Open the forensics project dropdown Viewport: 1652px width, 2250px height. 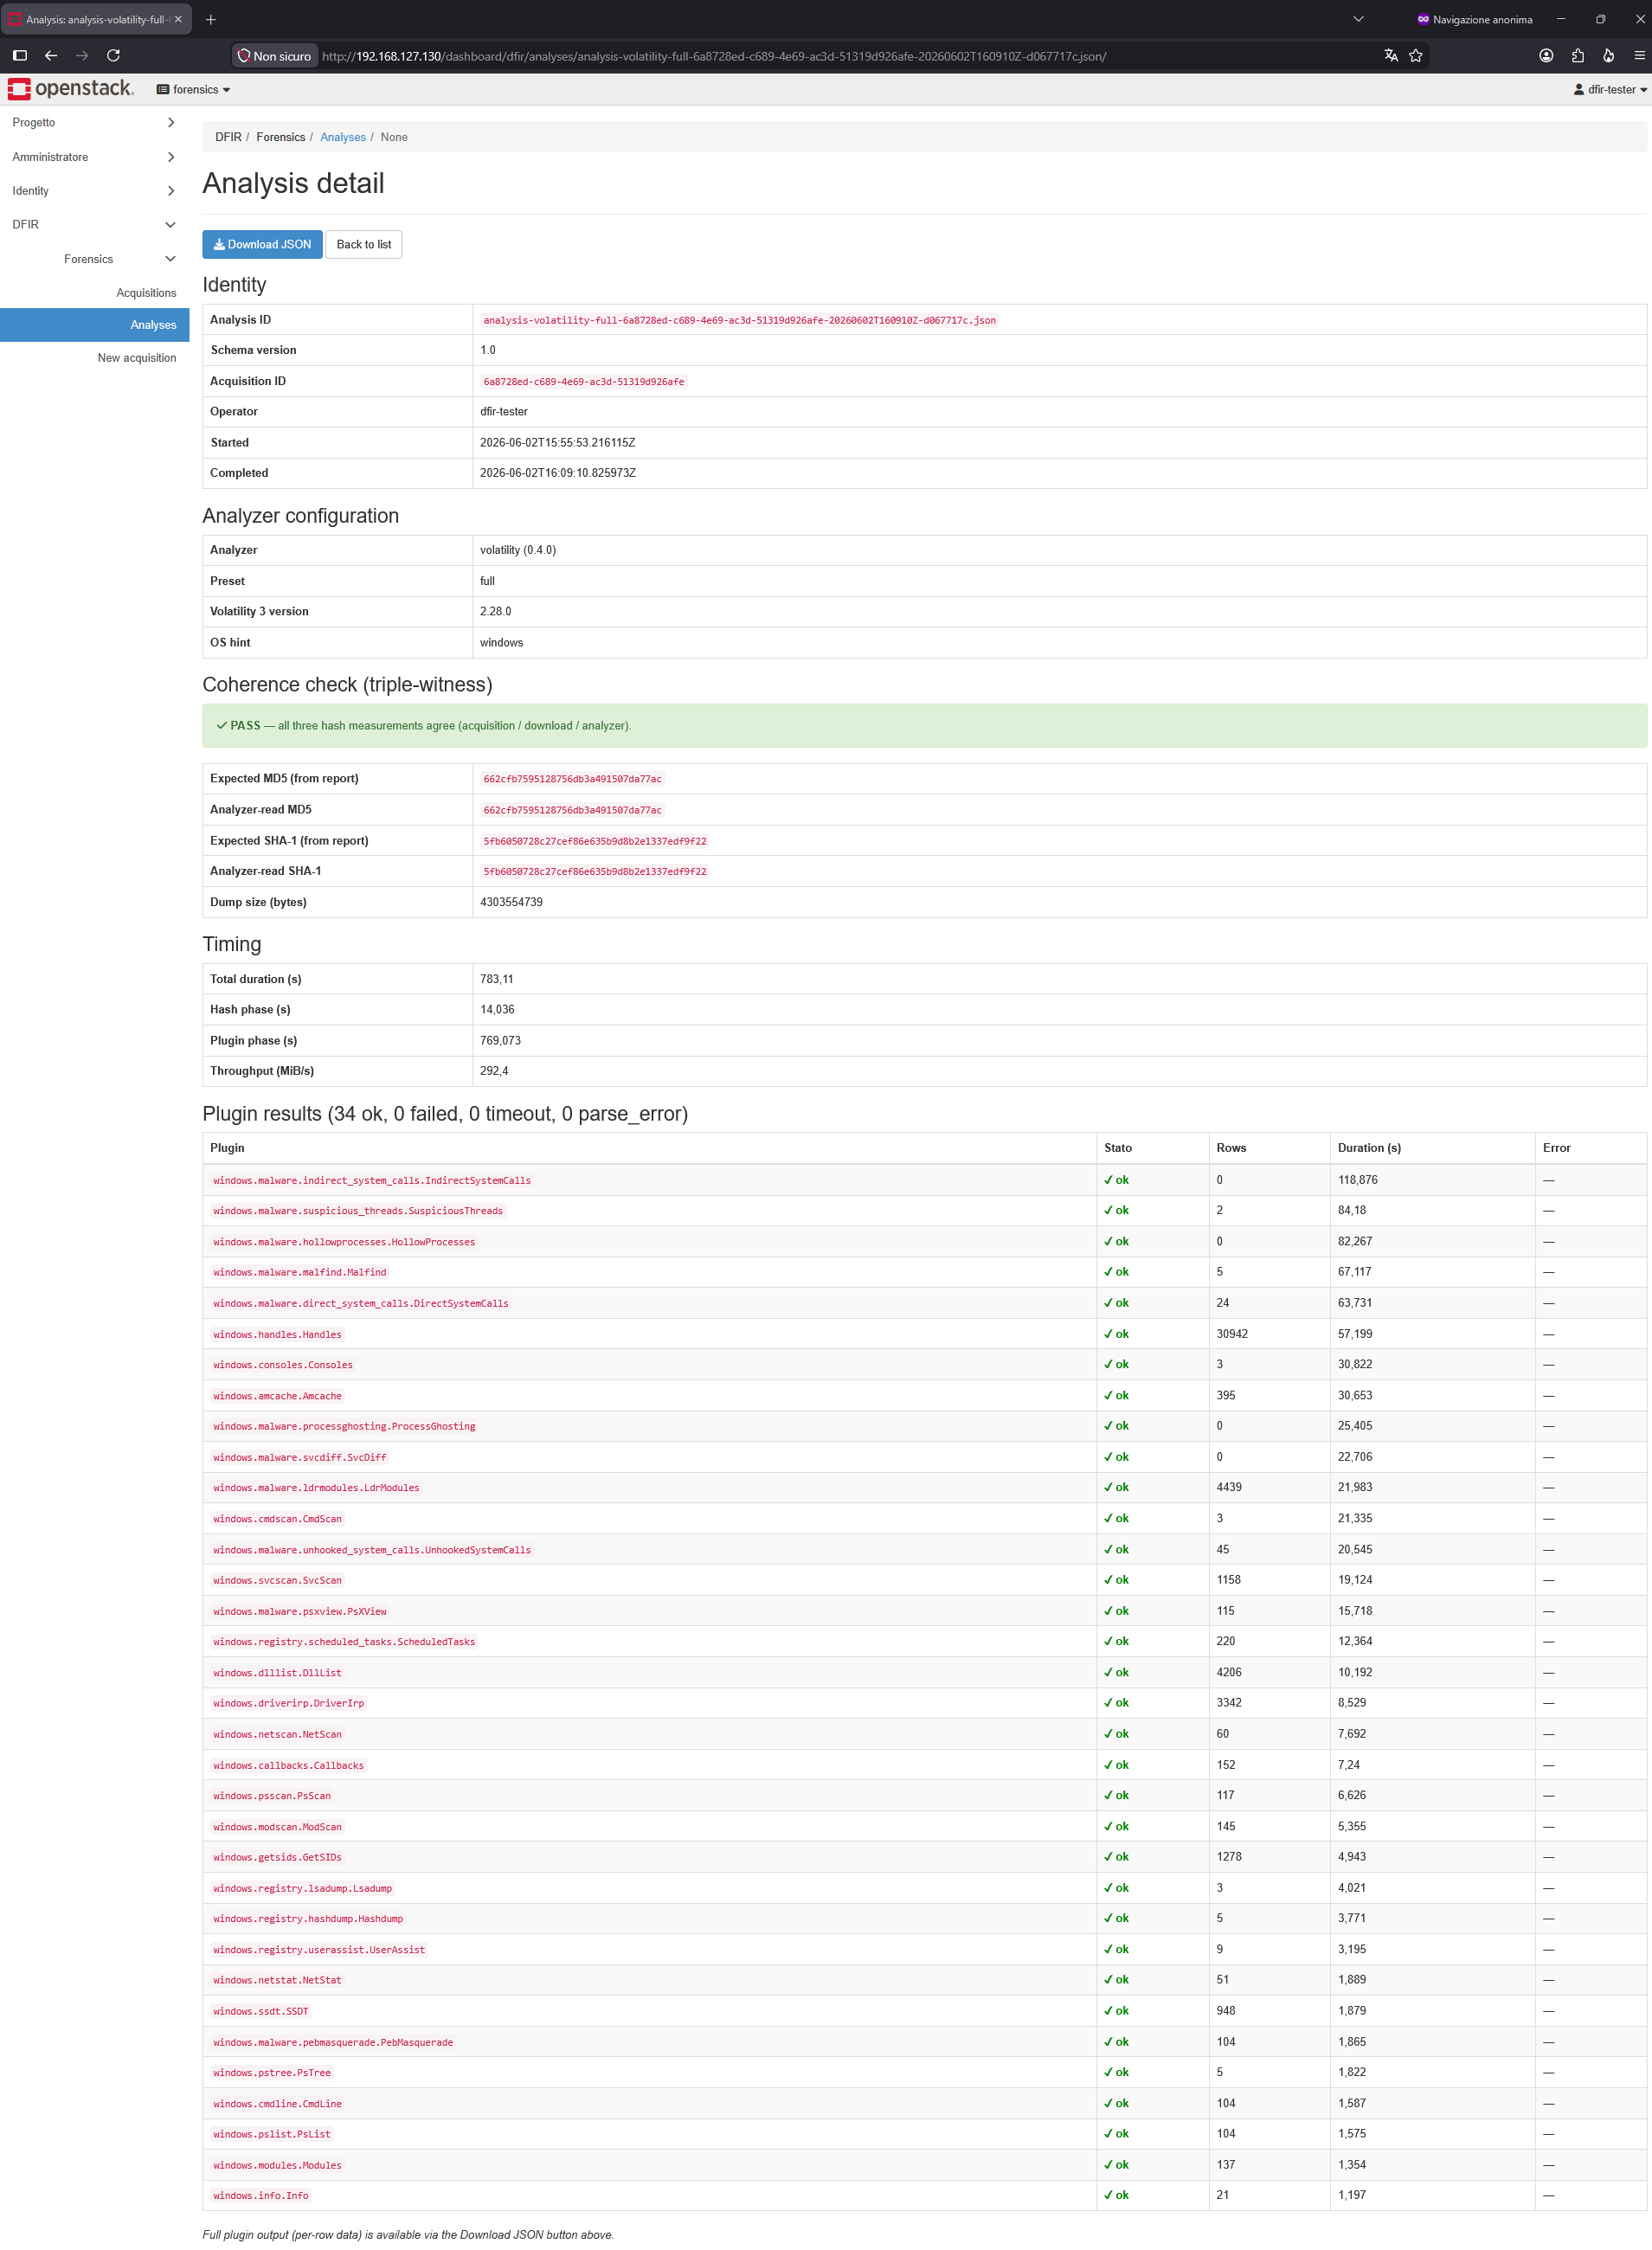[193, 89]
